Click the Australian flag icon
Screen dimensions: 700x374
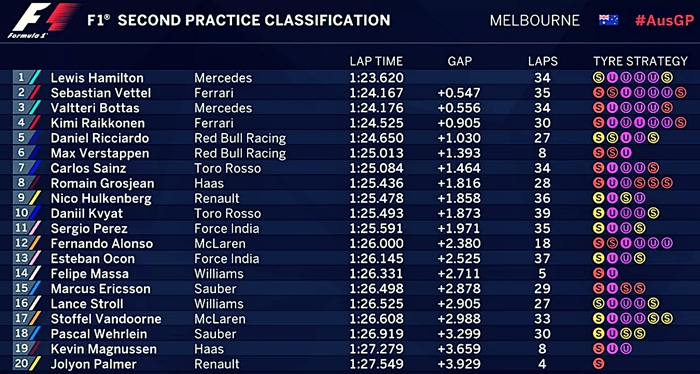[x=608, y=20]
